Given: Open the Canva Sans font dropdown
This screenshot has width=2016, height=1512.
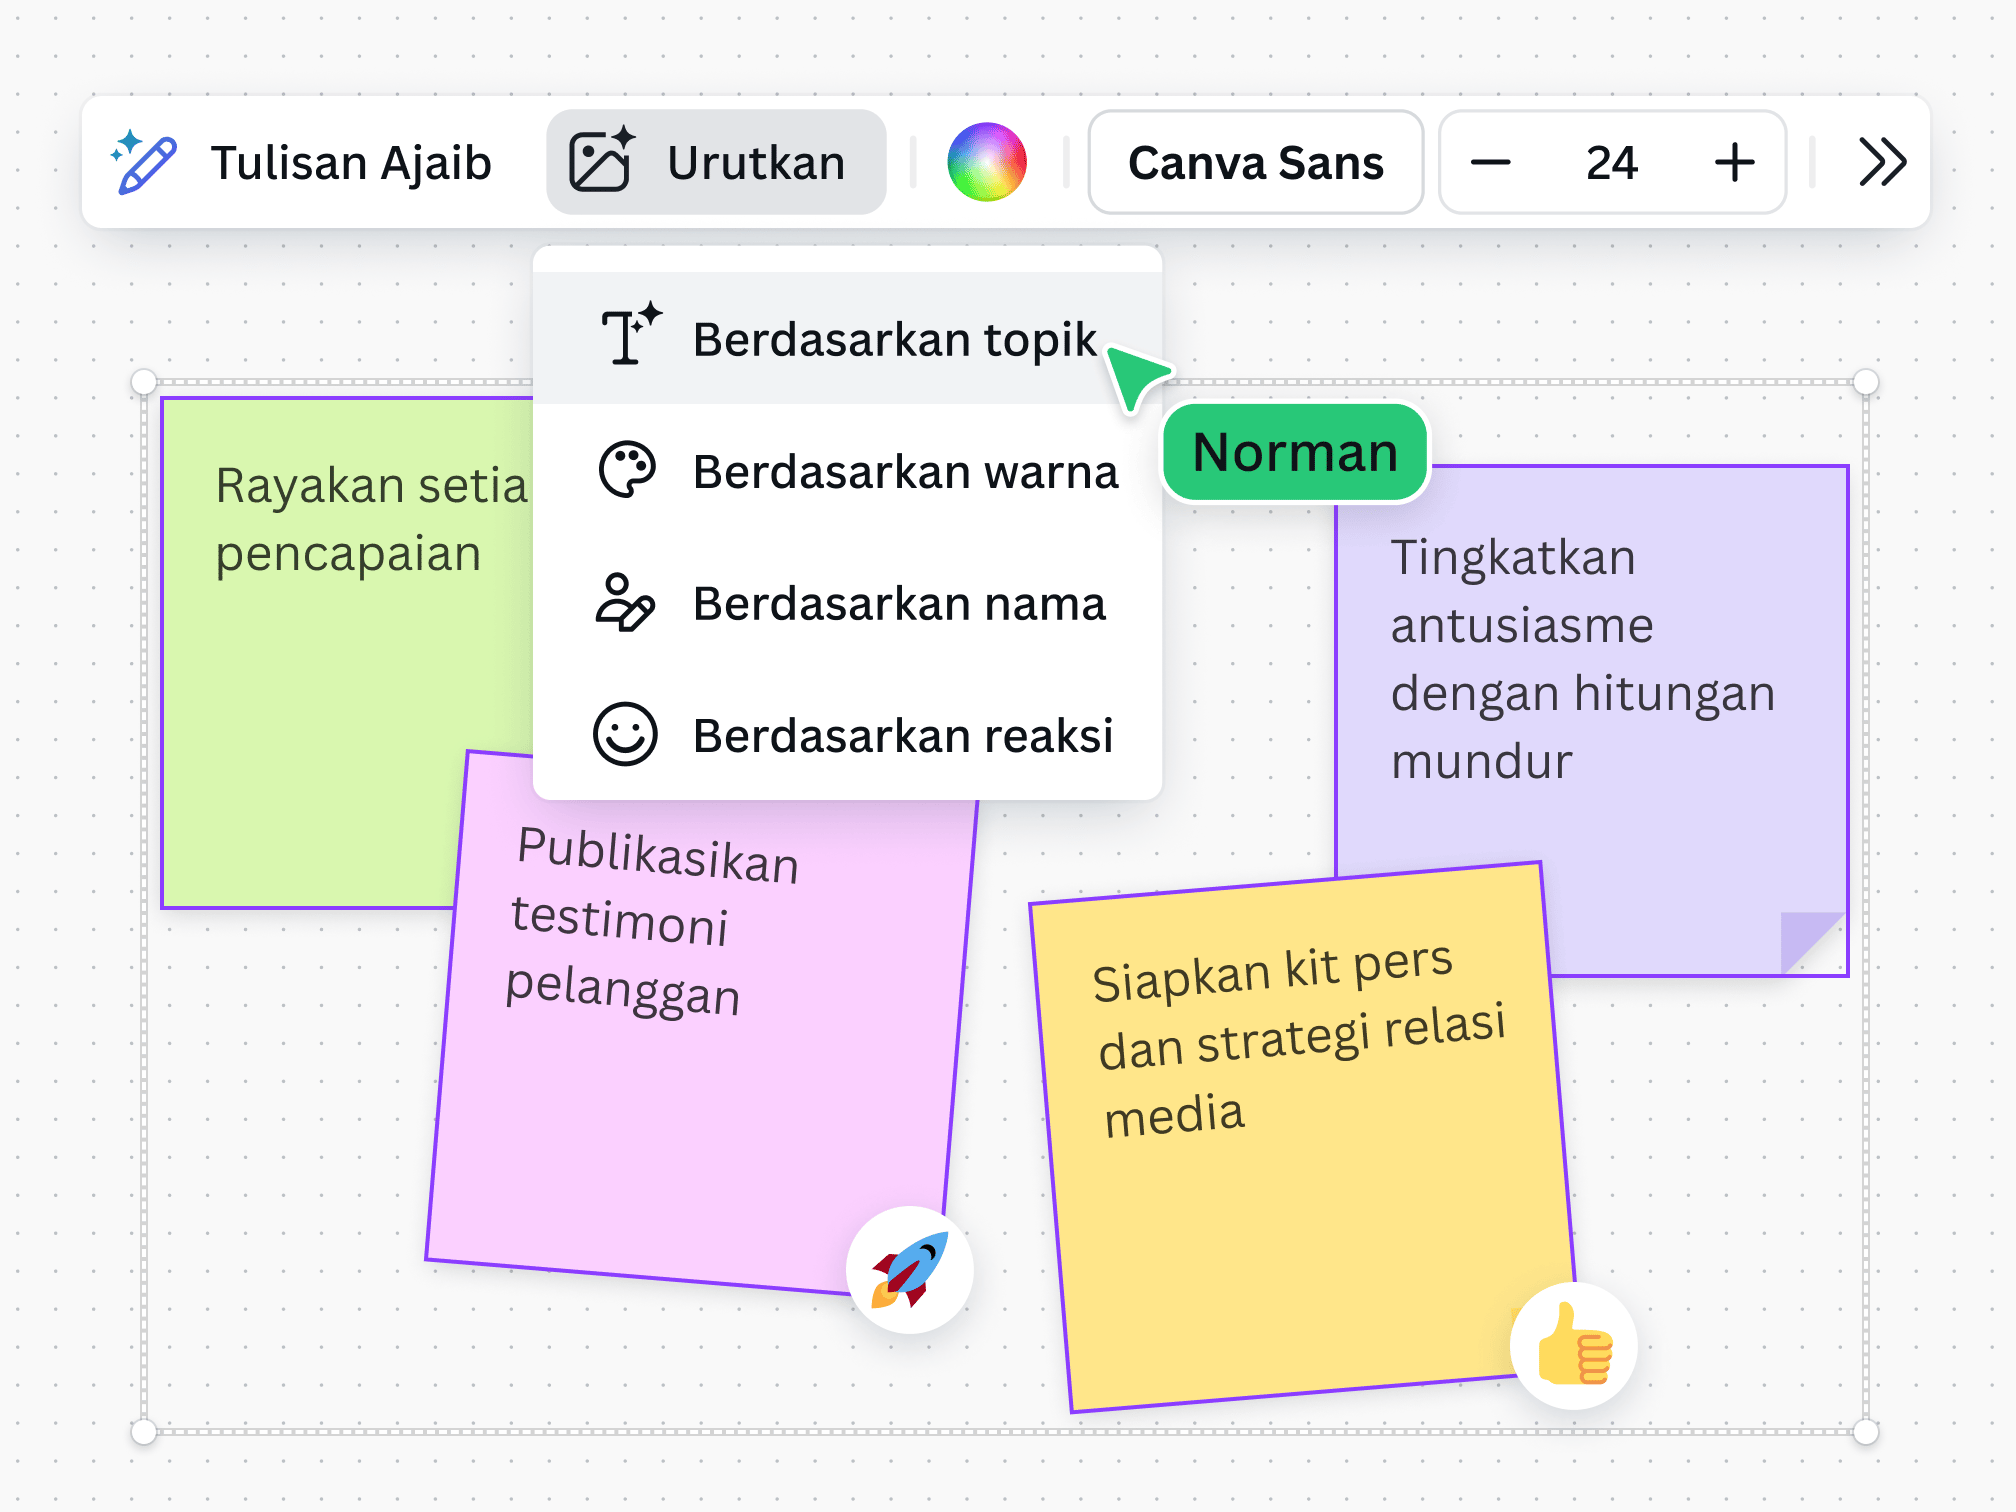Looking at the screenshot, I should [1256, 161].
